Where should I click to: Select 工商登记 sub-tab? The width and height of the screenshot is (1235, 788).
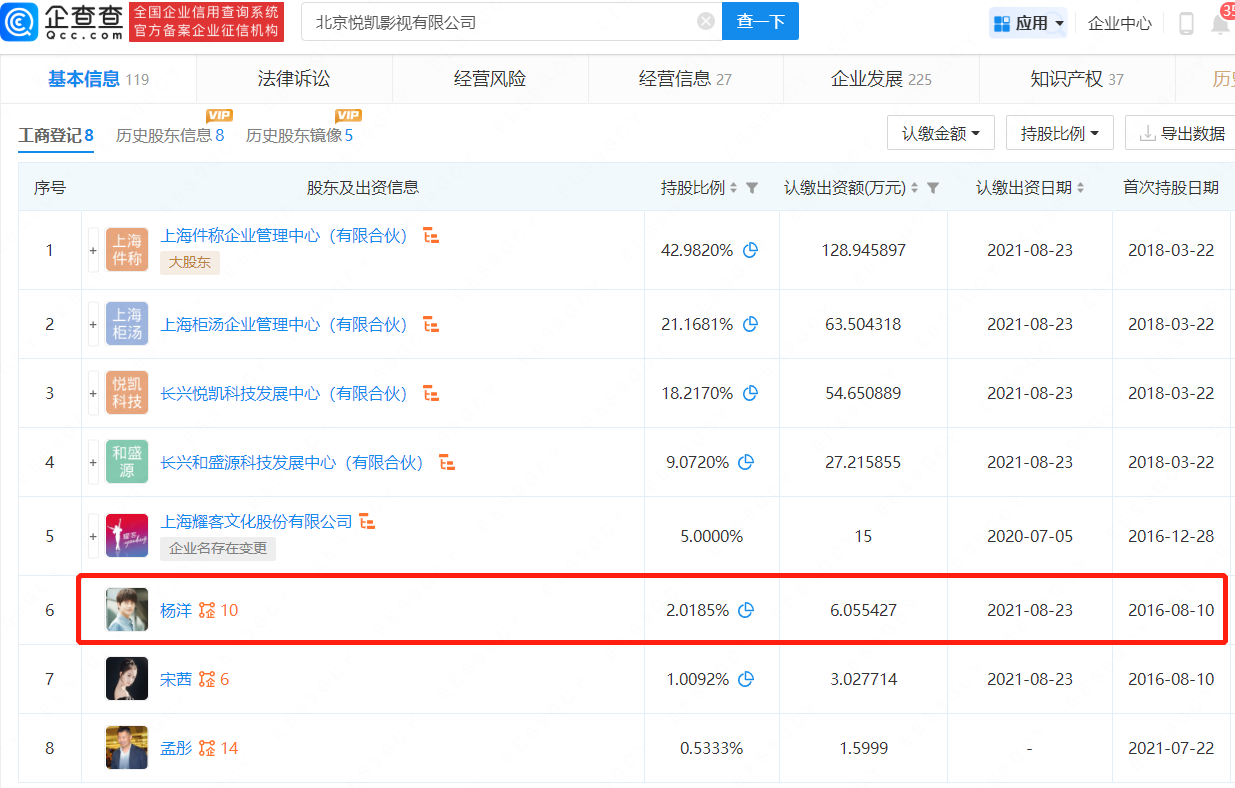pyautogui.click(x=56, y=135)
